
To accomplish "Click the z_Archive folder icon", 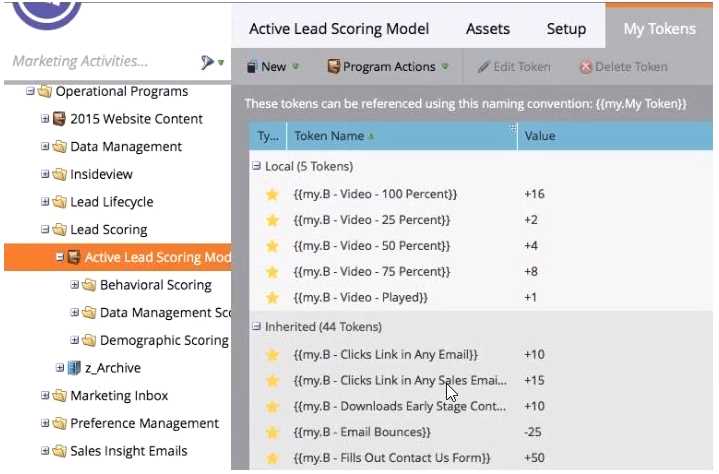I will (74, 368).
